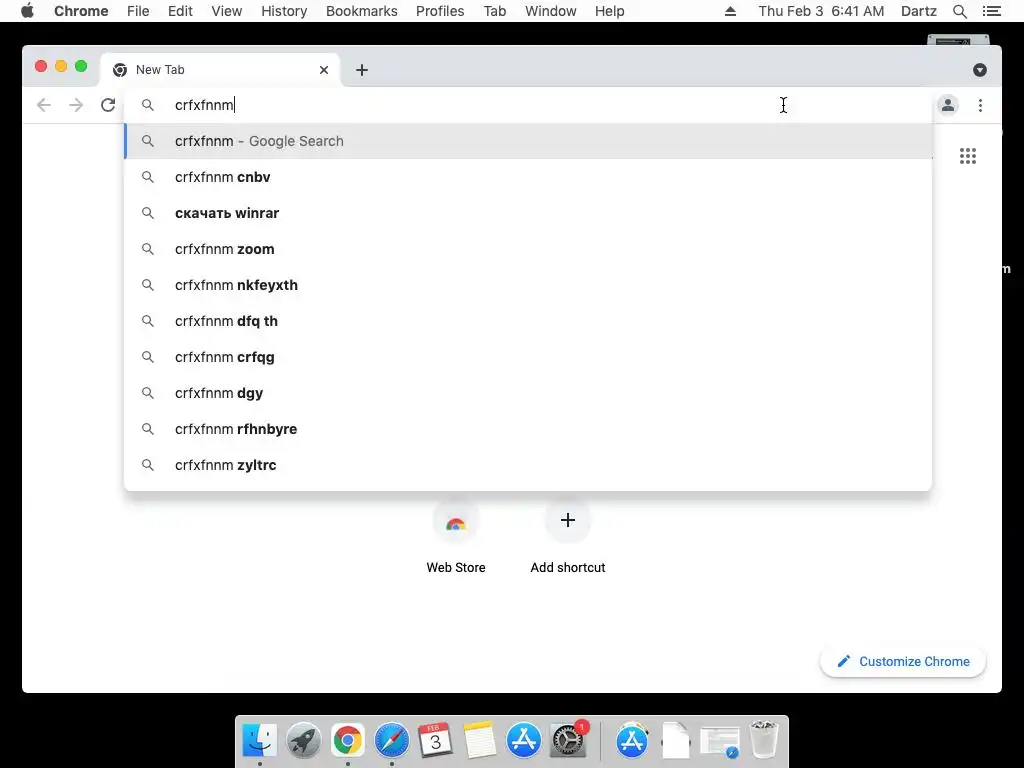Open the three-dot Chrome menu
Viewport: 1024px width, 768px height.
[x=980, y=105]
